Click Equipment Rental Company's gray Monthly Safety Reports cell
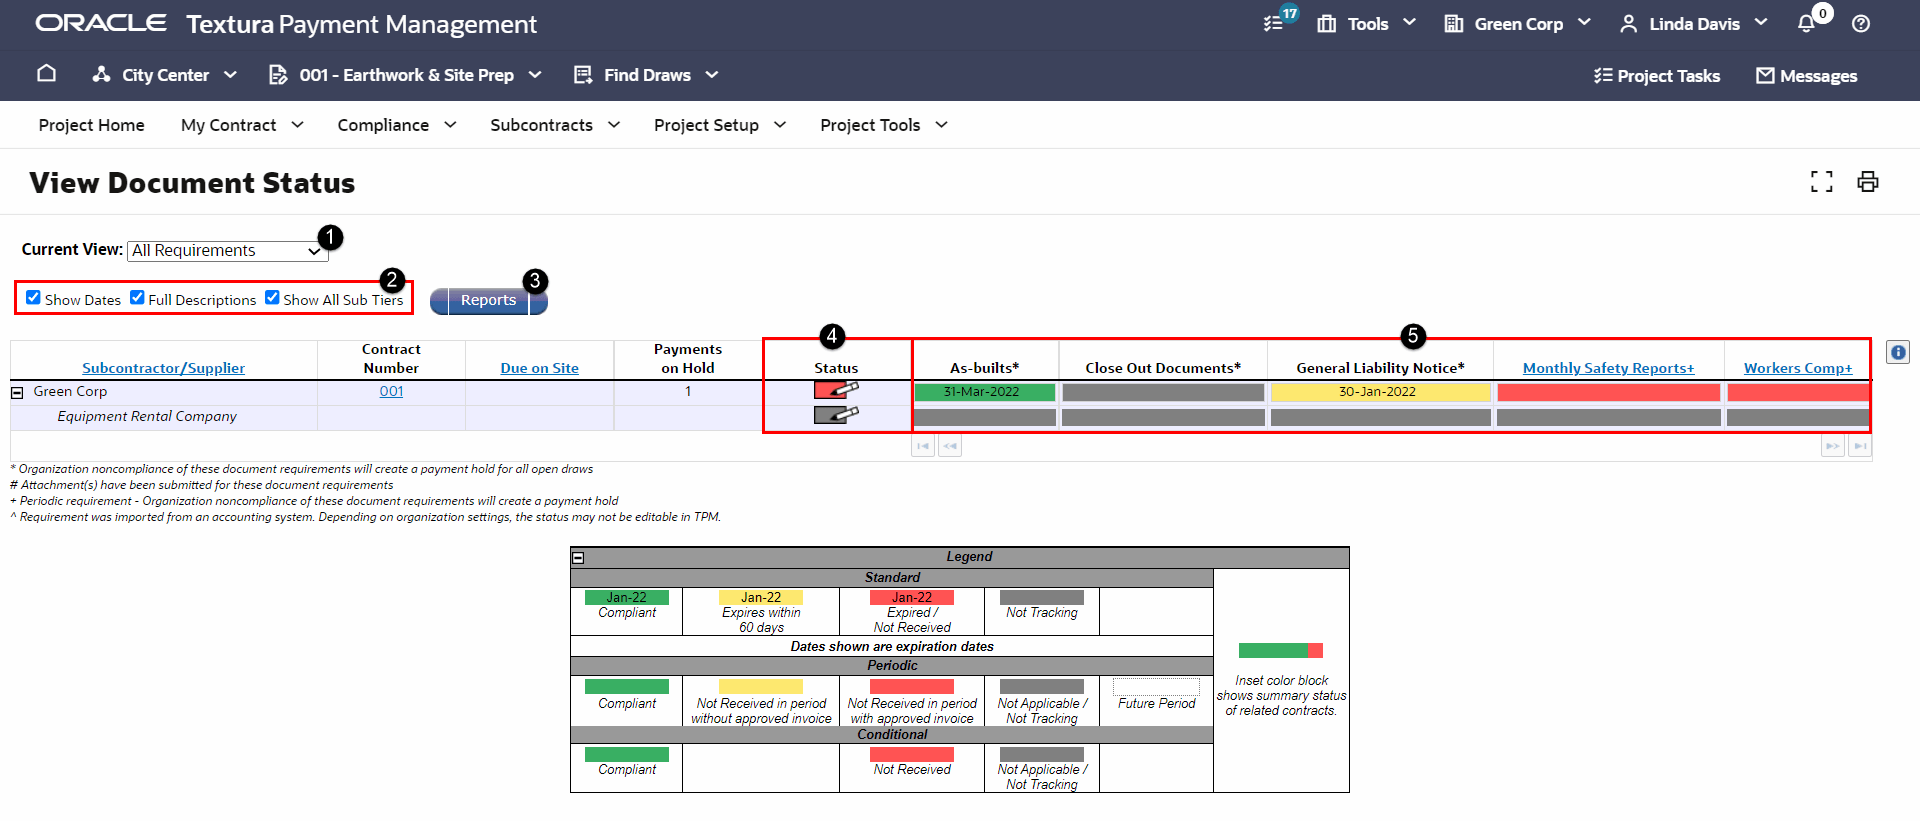 click(x=1608, y=417)
